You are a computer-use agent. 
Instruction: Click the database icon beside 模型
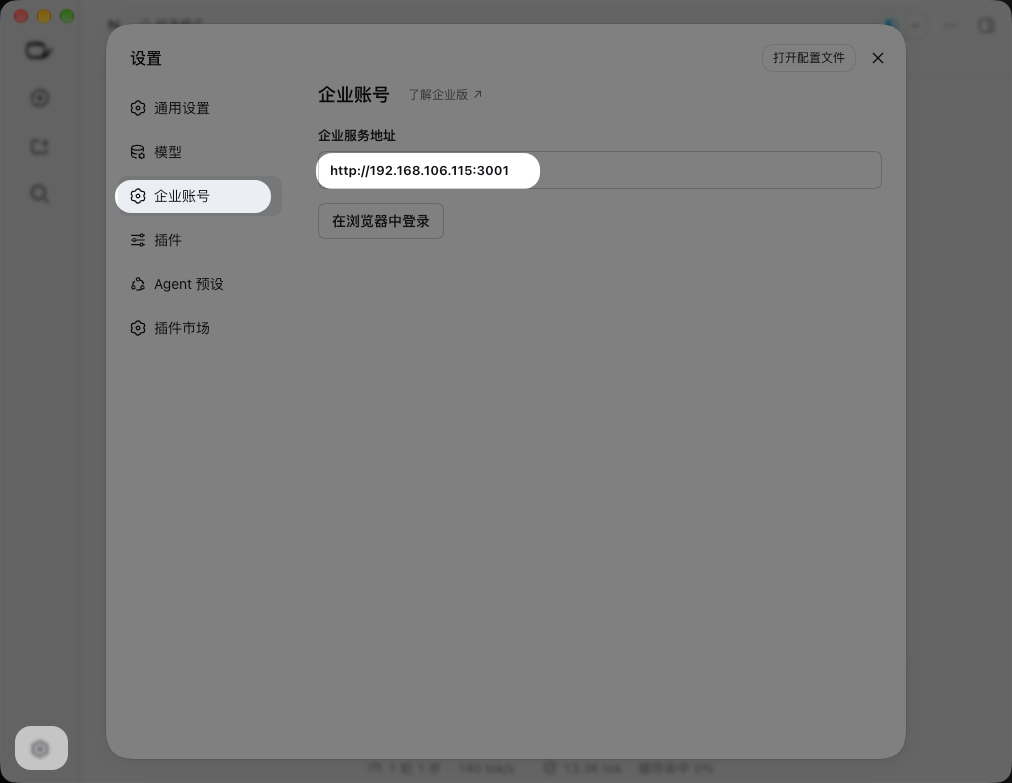(x=138, y=152)
